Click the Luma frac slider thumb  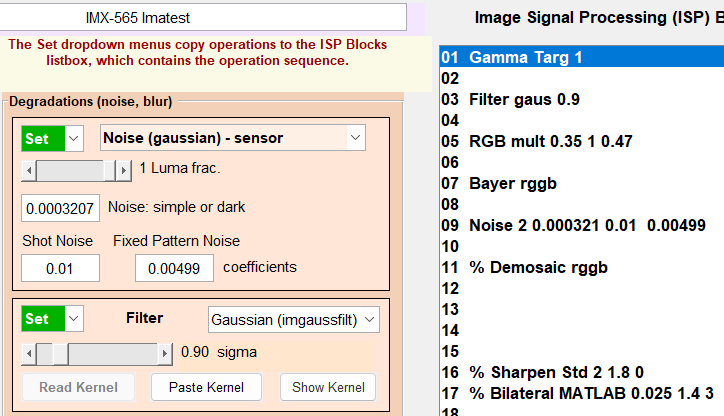(x=109, y=171)
